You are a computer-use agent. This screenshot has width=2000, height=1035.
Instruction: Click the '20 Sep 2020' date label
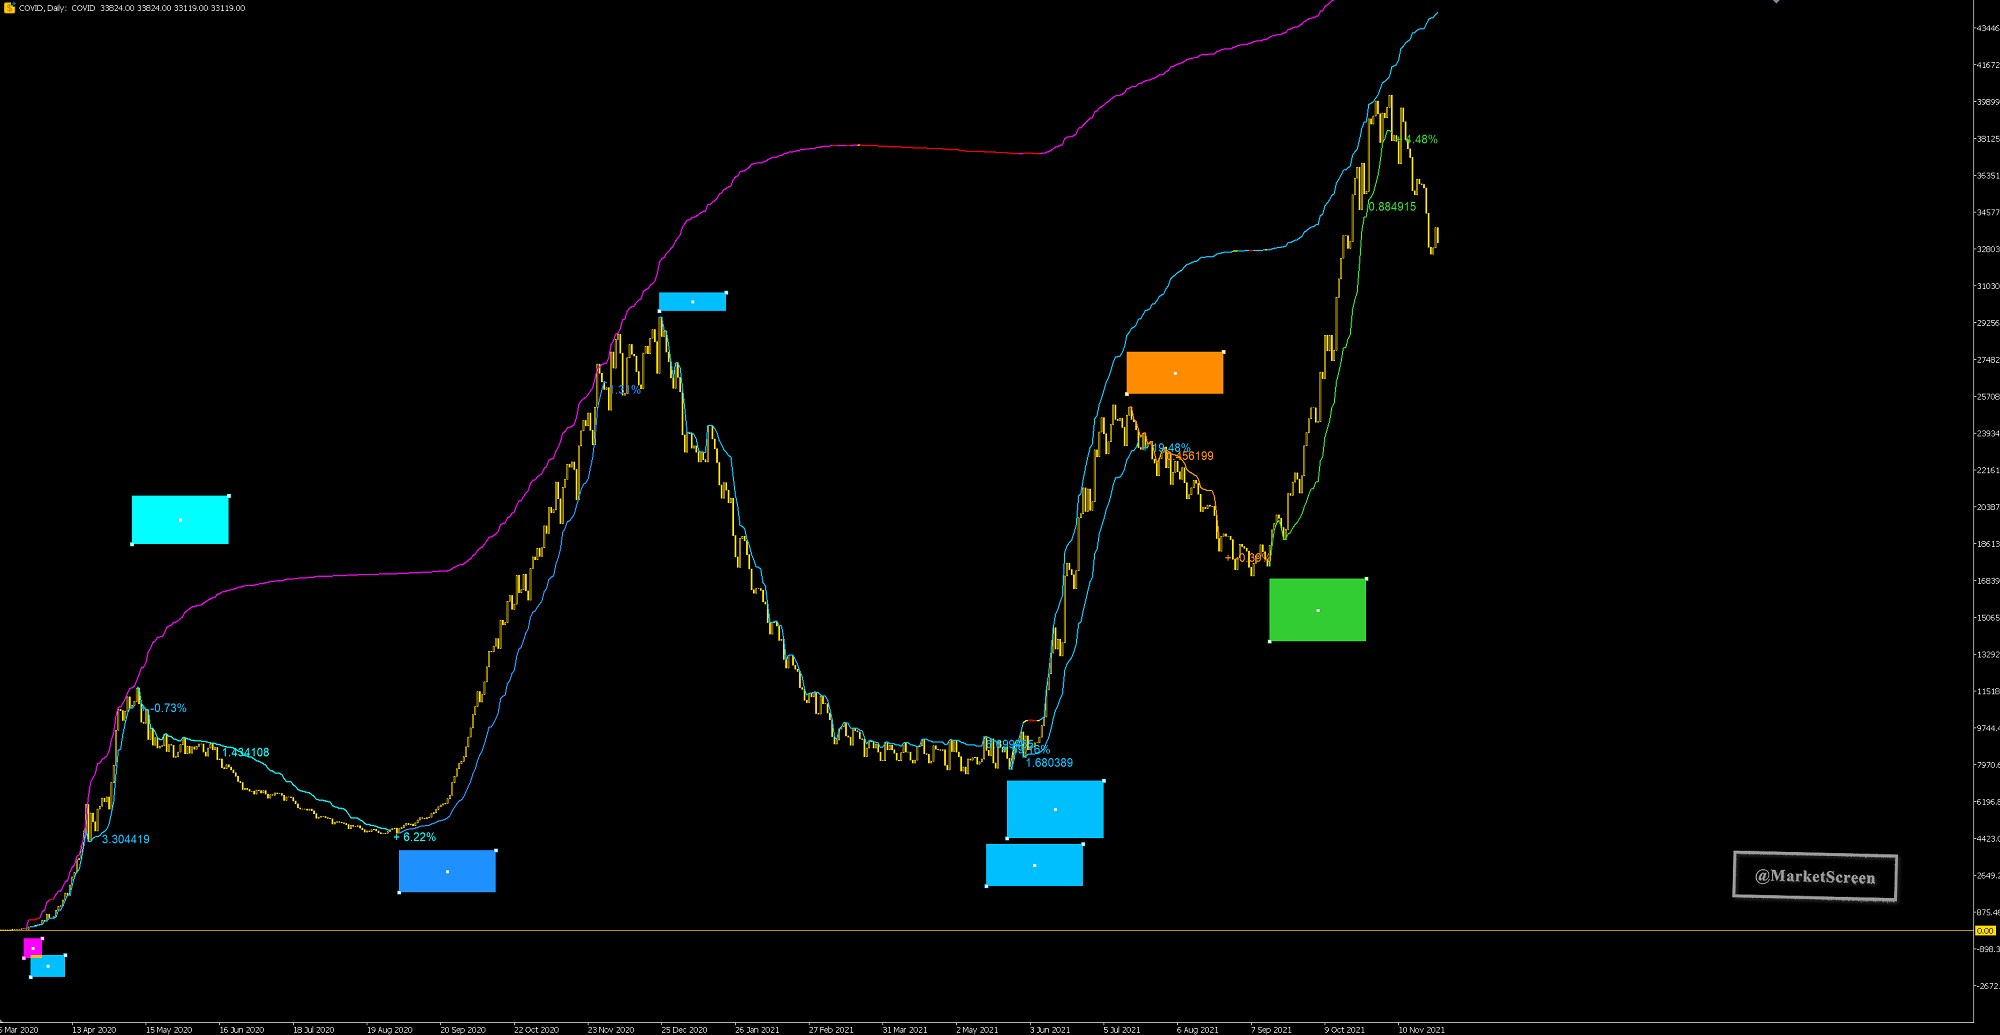[x=463, y=1030]
